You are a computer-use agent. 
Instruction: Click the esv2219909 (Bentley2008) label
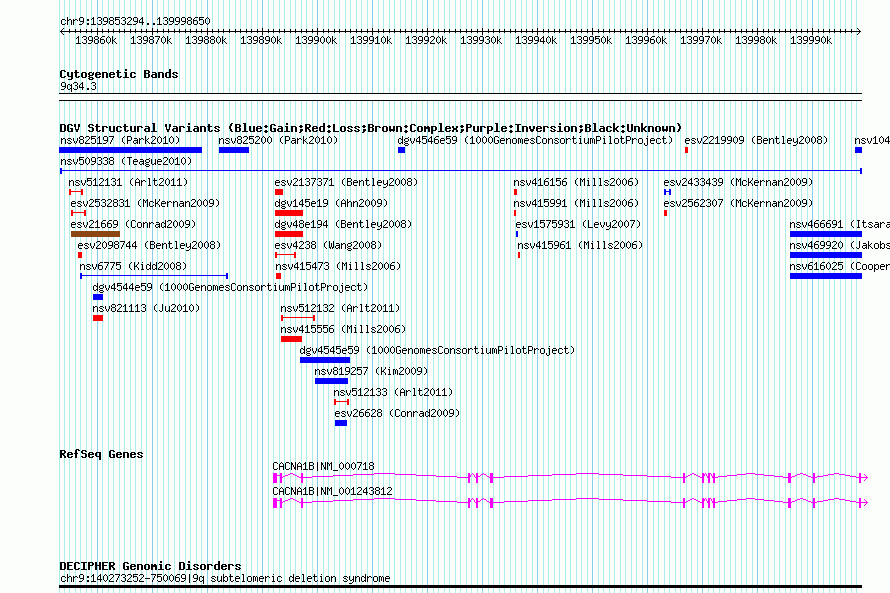coord(756,140)
